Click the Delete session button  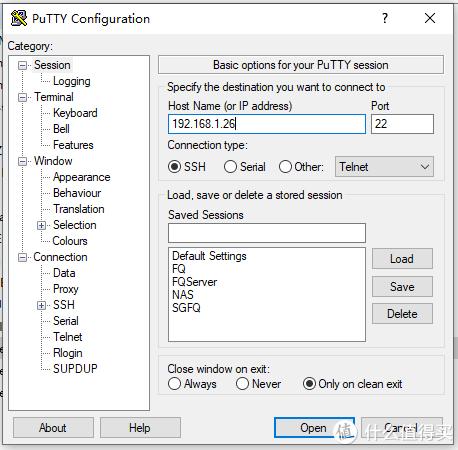(x=402, y=314)
